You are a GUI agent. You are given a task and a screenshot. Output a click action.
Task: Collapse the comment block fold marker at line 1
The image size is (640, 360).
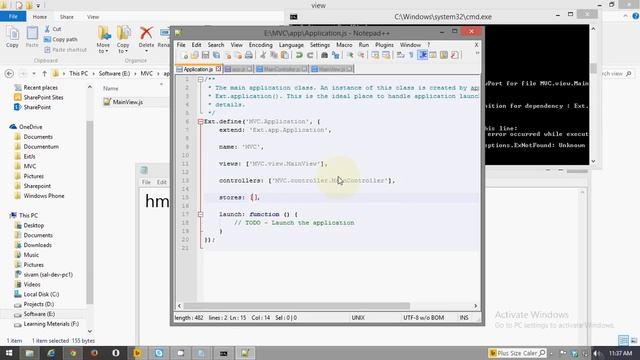[200, 79]
